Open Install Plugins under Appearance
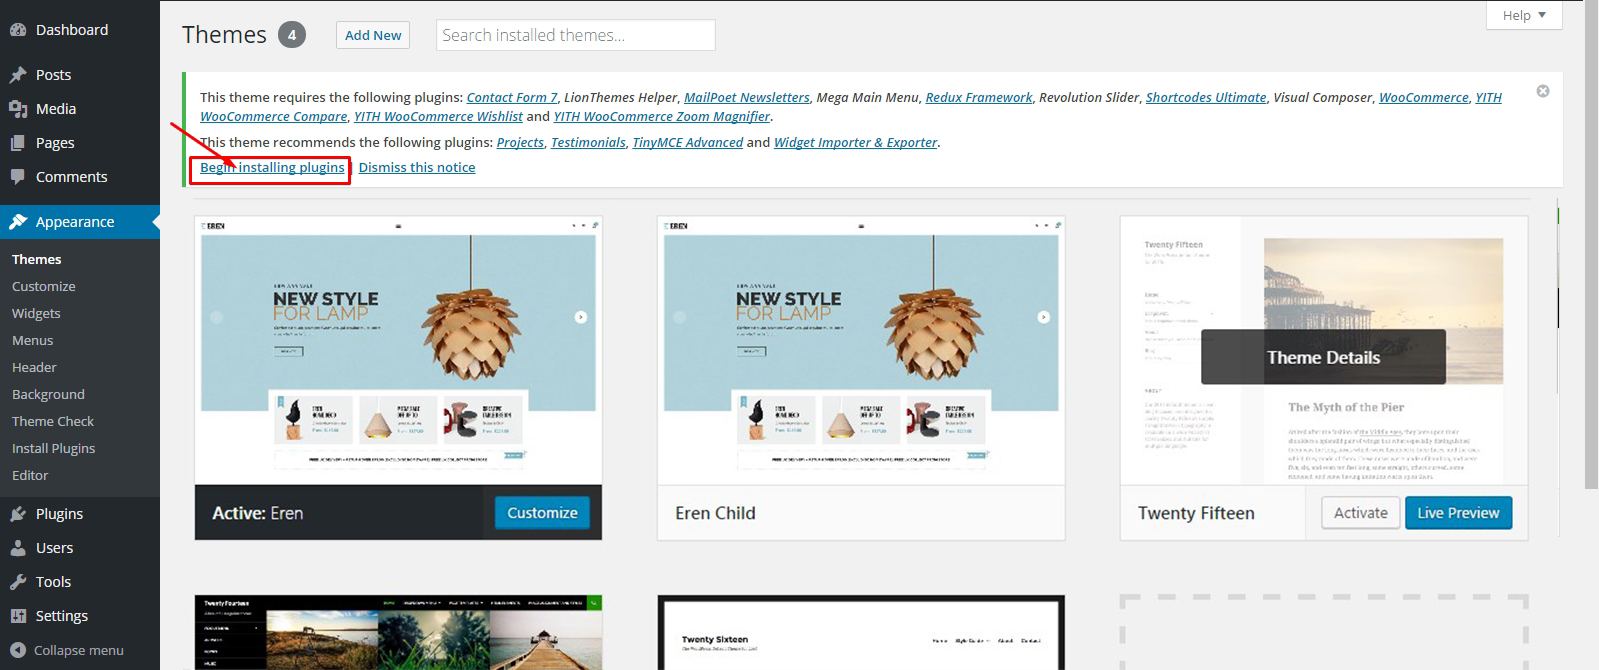 click(53, 448)
